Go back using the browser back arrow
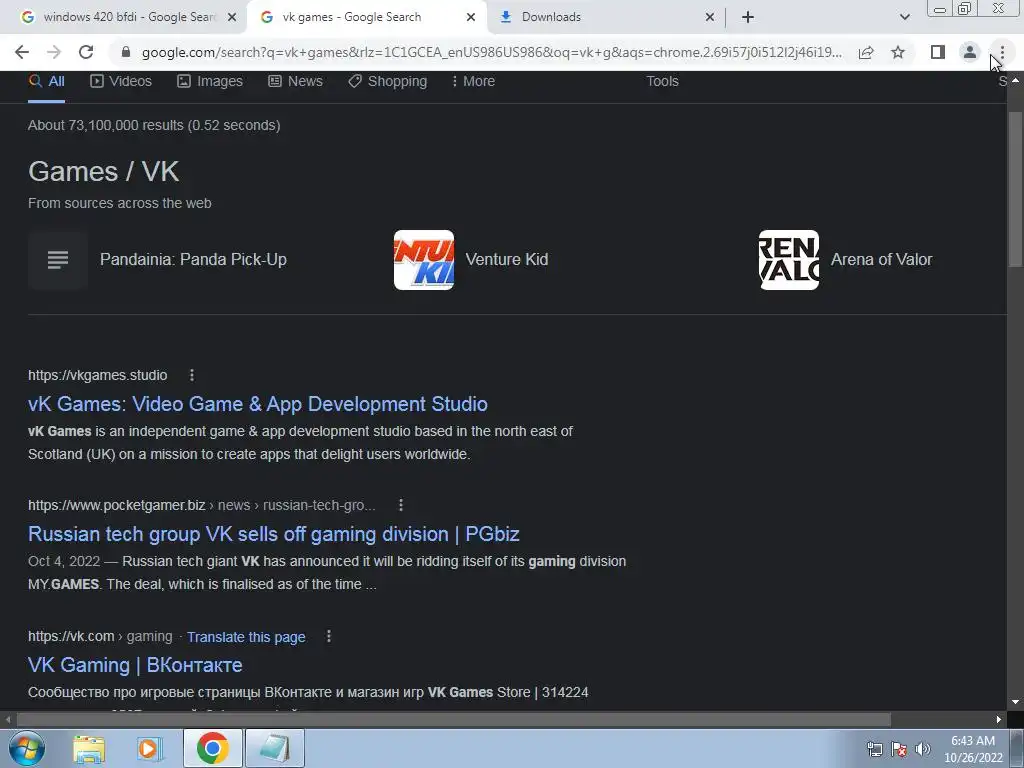This screenshot has width=1024, height=768. pyautogui.click(x=22, y=52)
